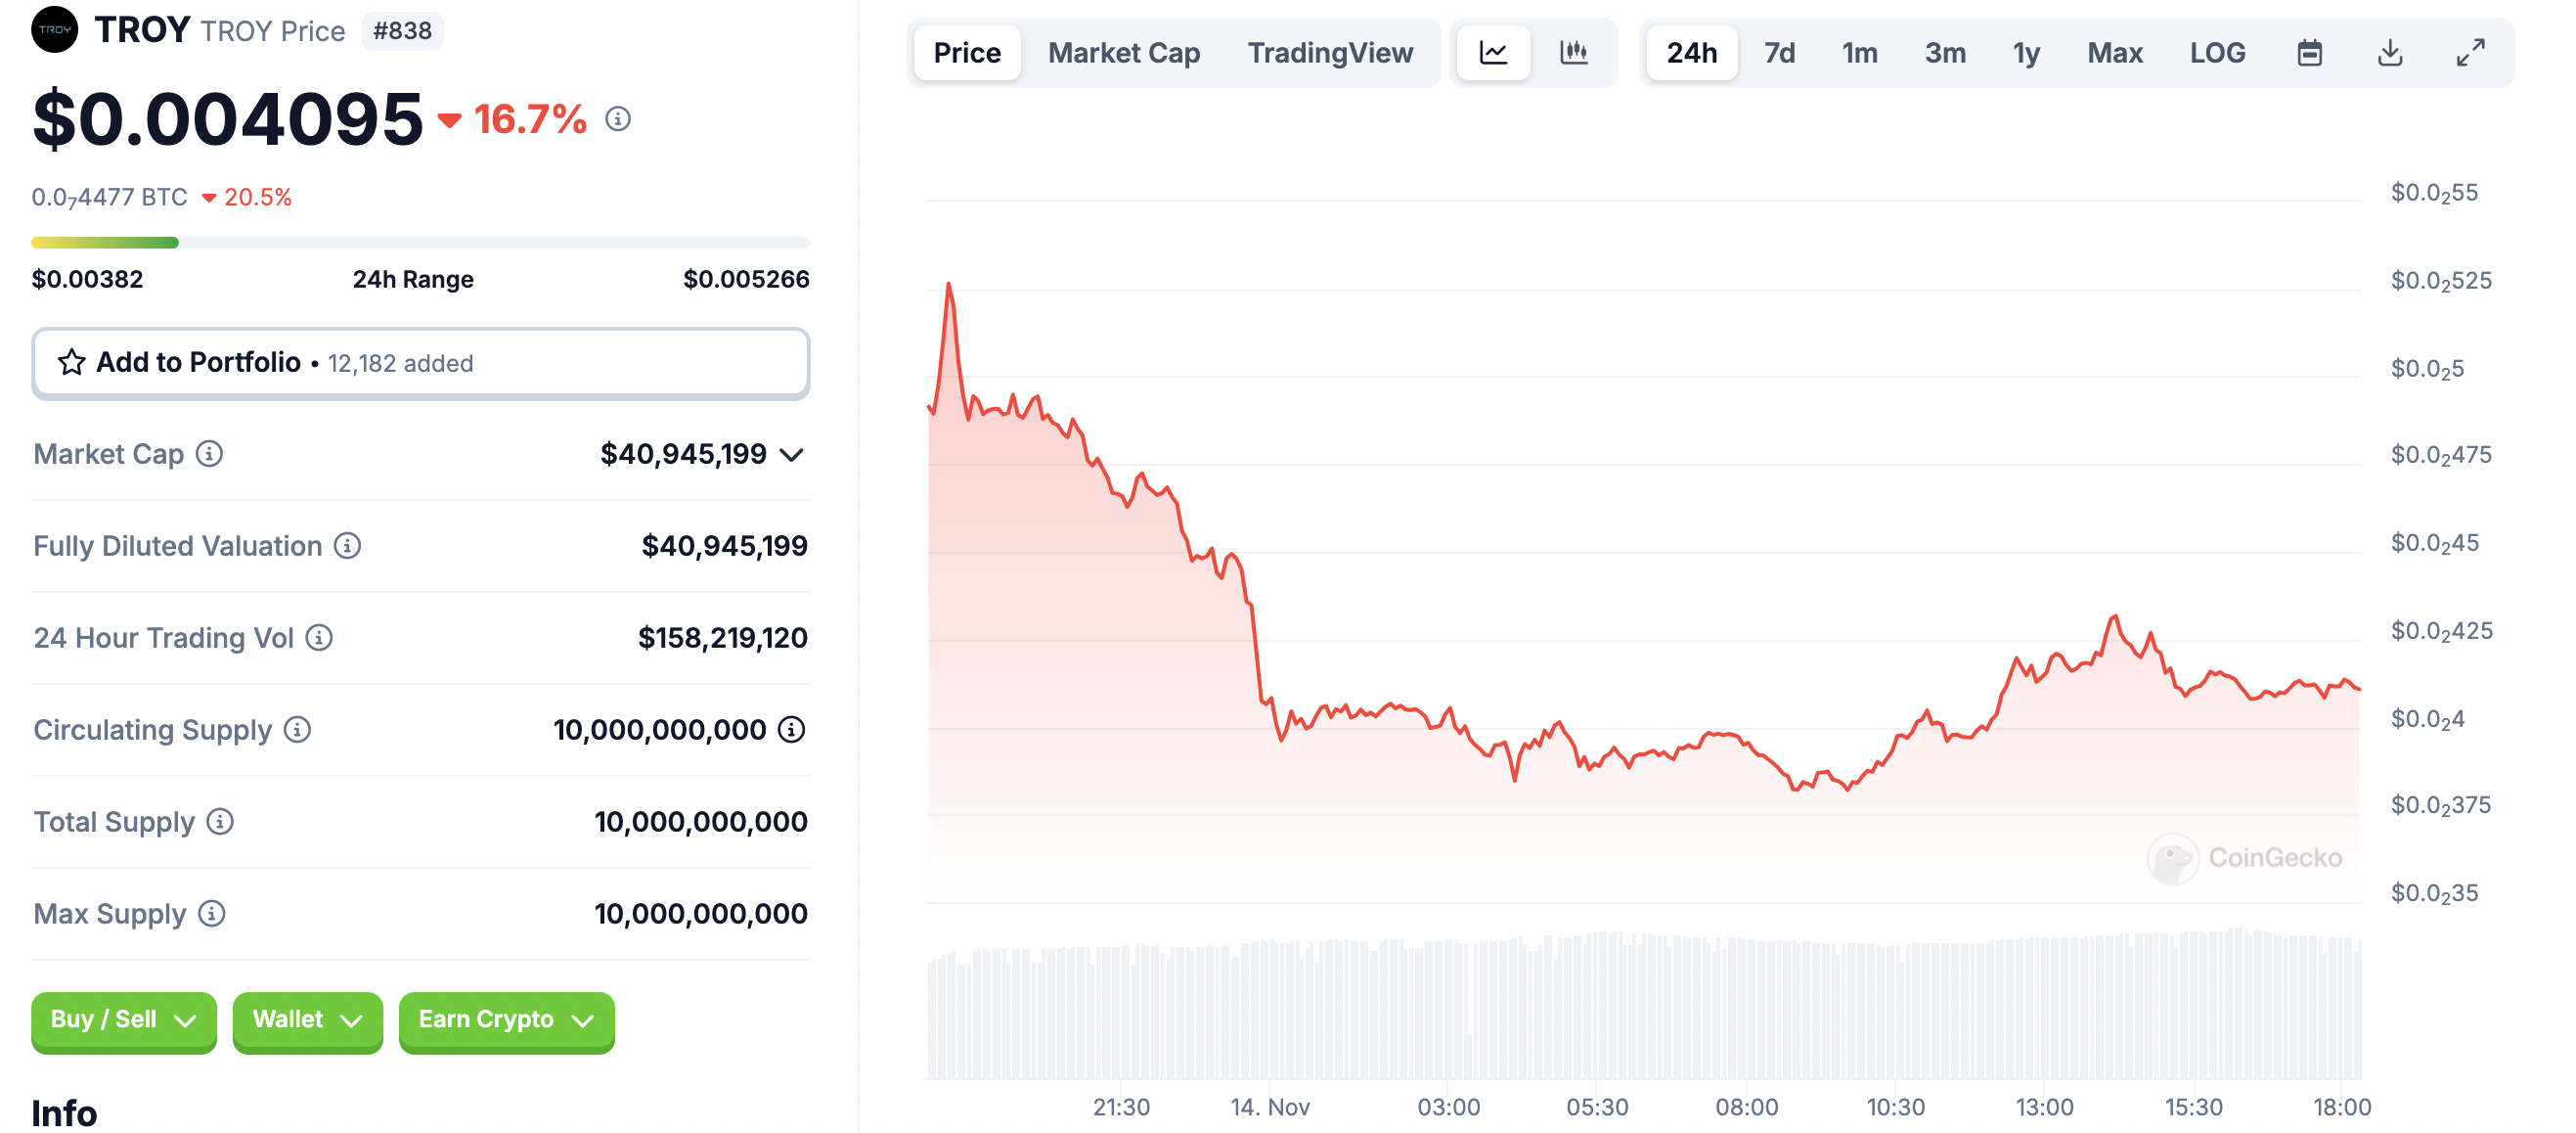This screenshot has height=1133, width=2576.
Task: Switch to candlestick chart icon
Action: 1573,53
